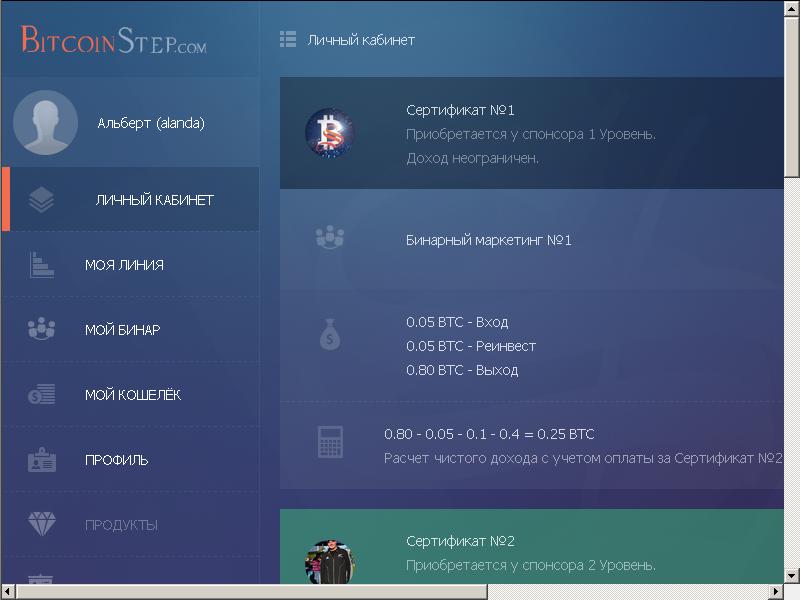Click the staircase icon beside МОЯ ЛИНИЯ
Viewport: 800px width, 600px height.
coord(41,264)
